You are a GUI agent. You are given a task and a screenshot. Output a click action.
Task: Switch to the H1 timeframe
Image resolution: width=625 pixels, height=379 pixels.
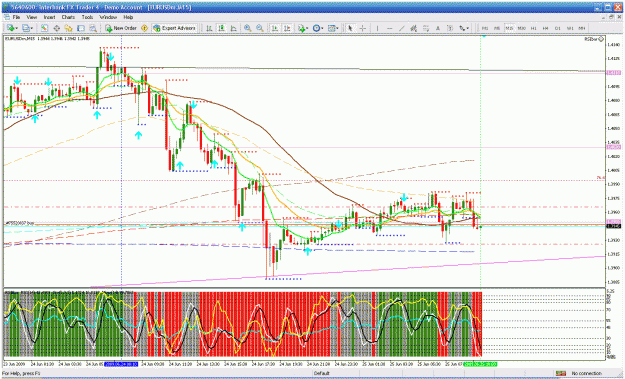click(x=533, y=28)
